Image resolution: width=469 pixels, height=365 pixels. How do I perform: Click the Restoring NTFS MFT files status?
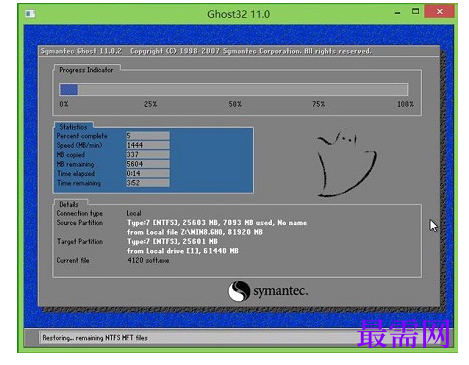95,338
